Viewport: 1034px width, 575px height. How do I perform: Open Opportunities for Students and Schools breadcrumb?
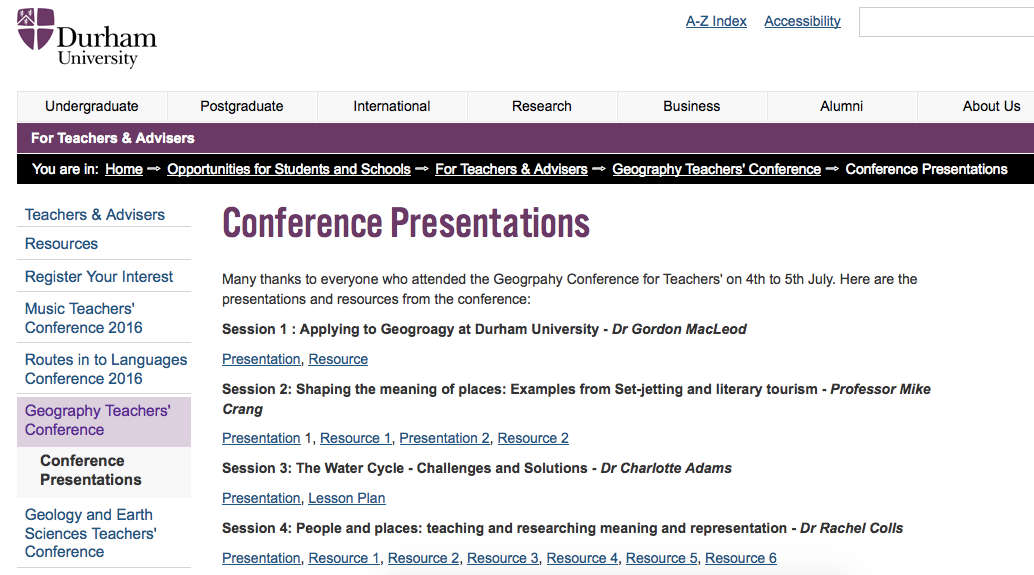[289, 169]
